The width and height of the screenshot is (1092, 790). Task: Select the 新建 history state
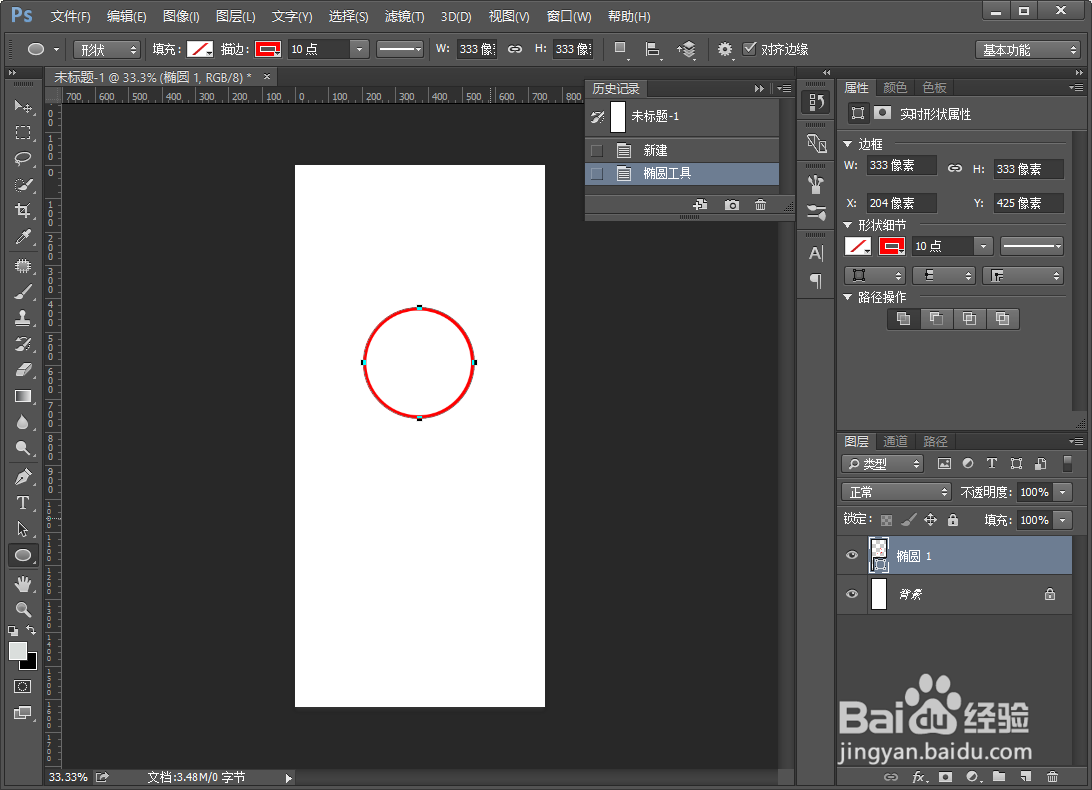pyautogui.click(x=682, y=150)
